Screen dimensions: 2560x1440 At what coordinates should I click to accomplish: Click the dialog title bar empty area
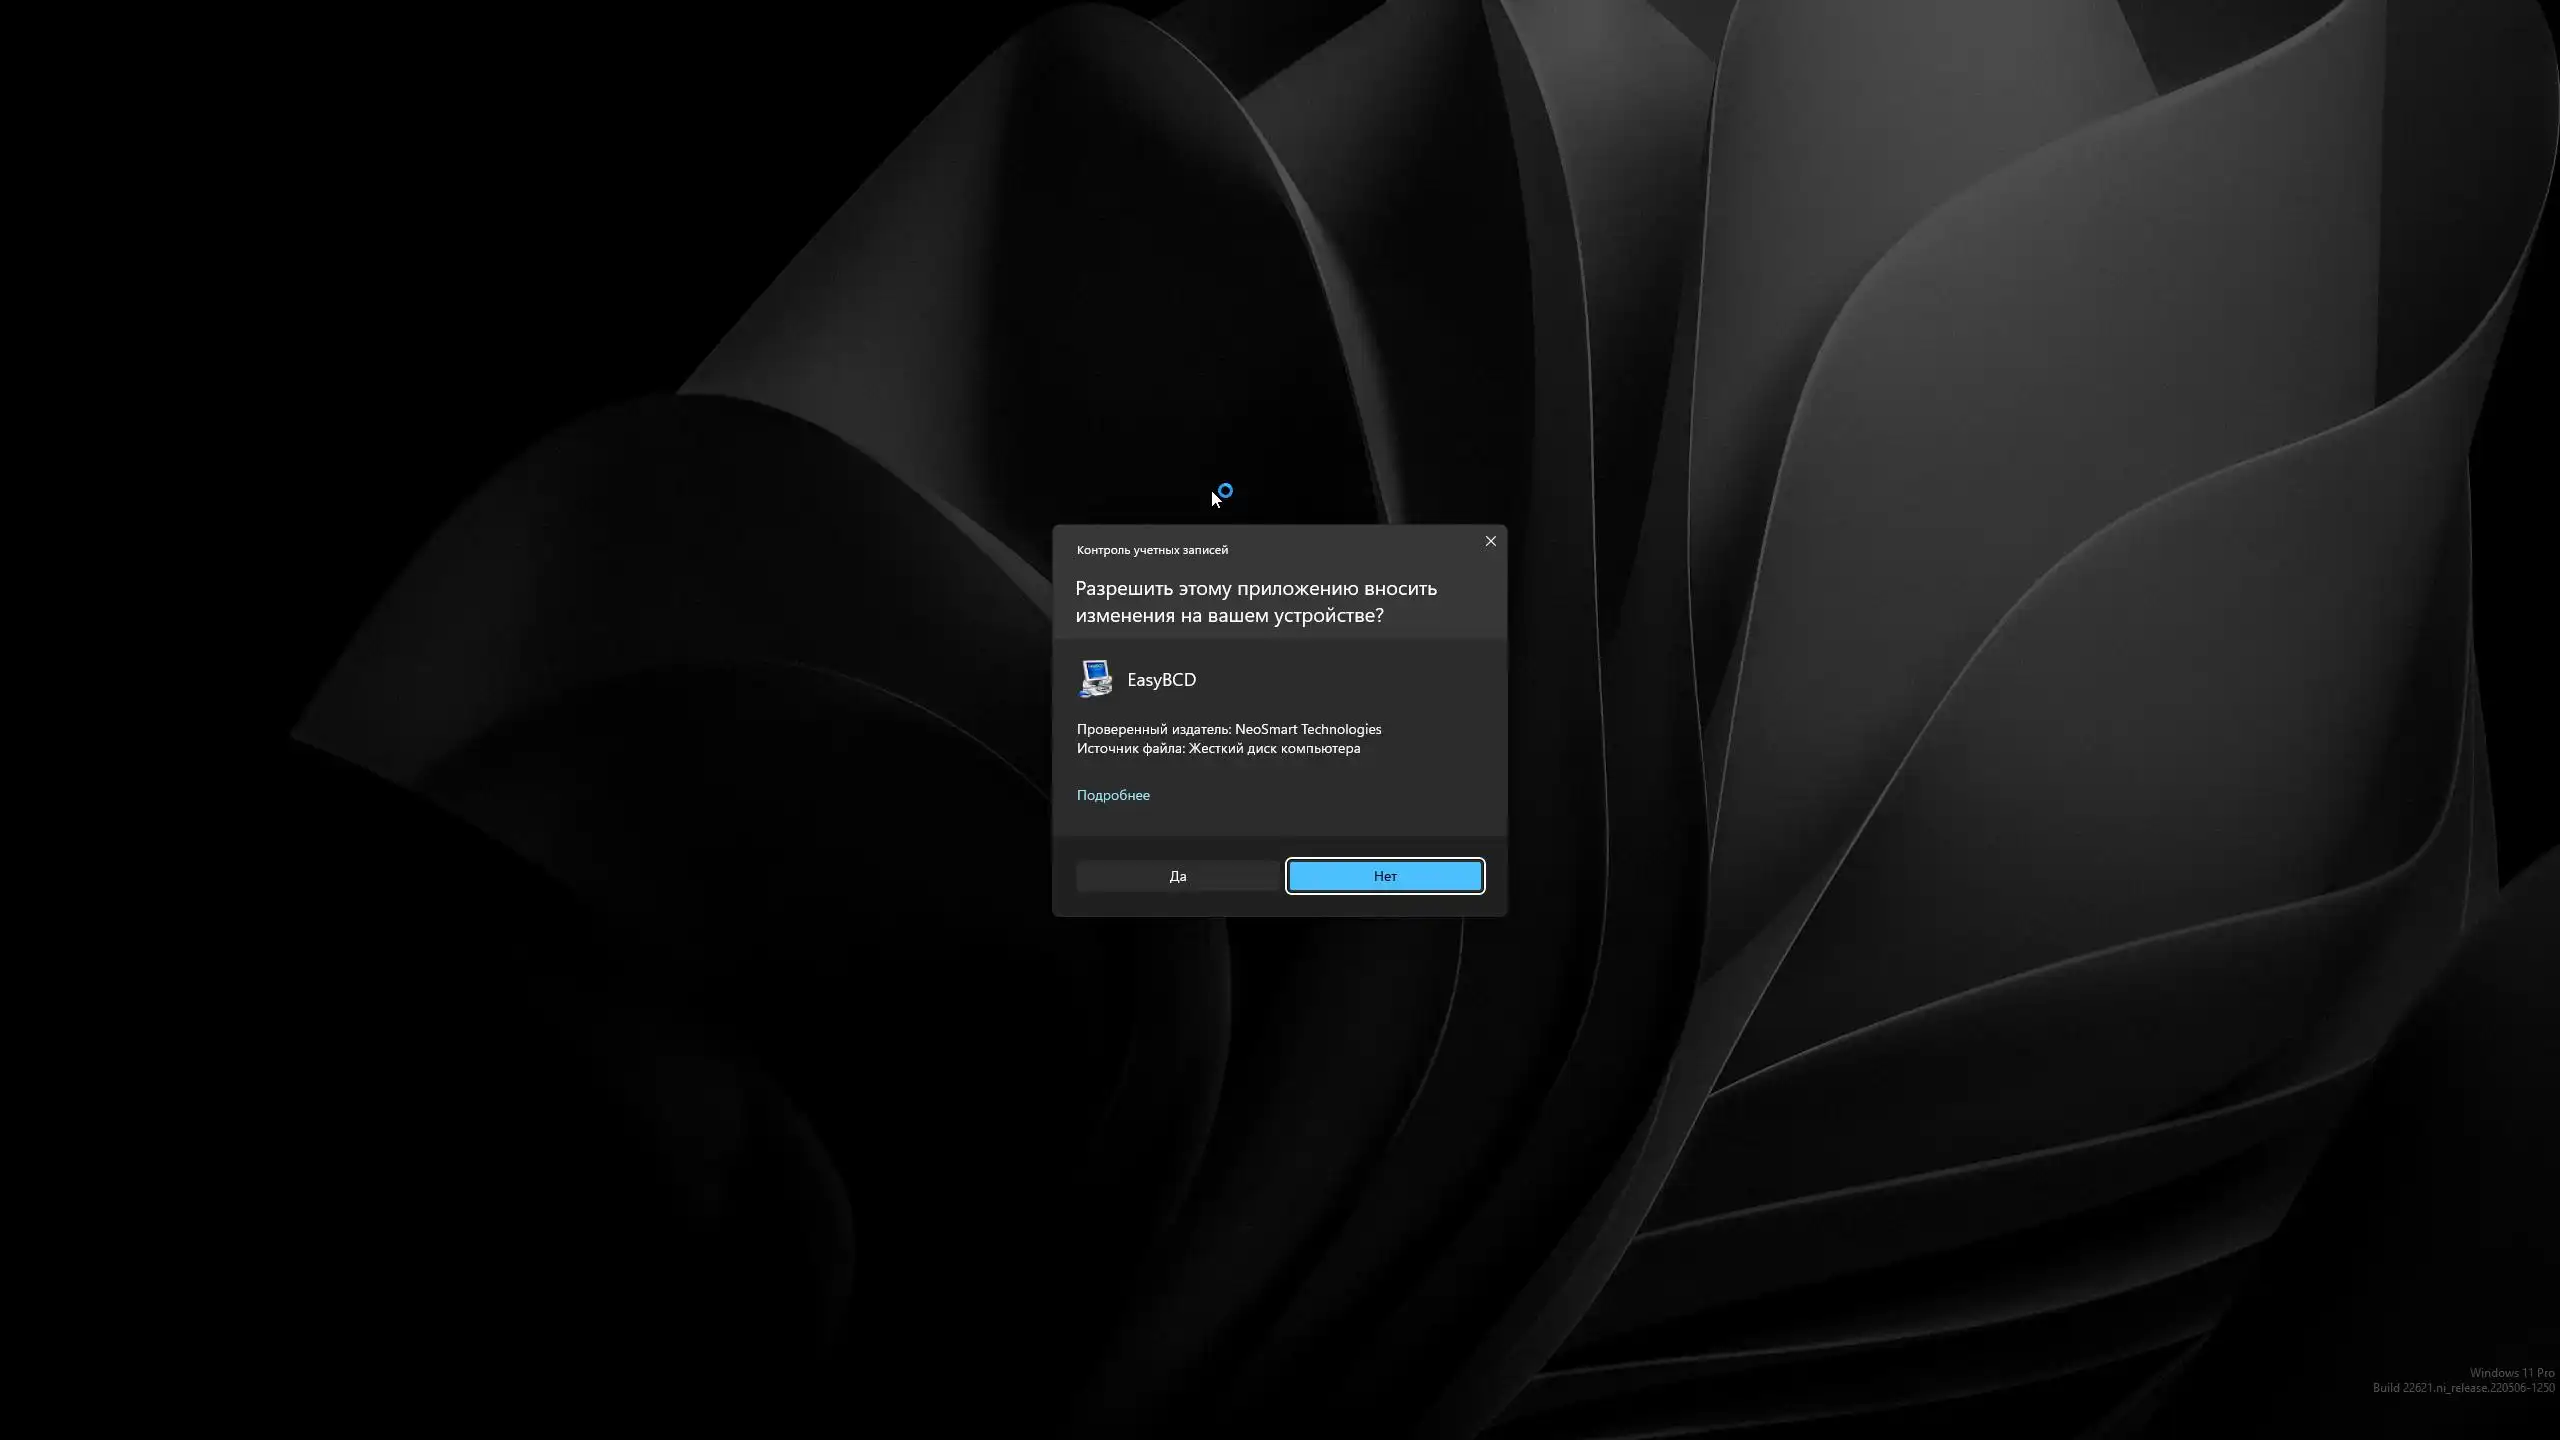coord(1350,548)
